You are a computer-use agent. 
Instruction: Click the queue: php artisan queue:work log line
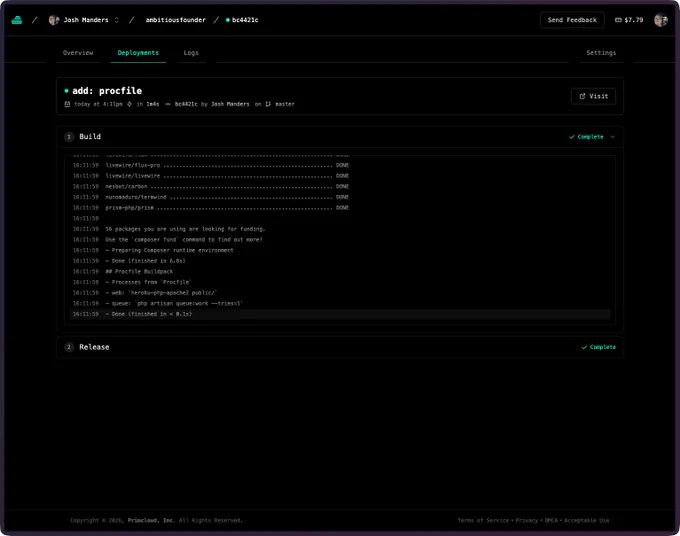[x=340, y=304]
